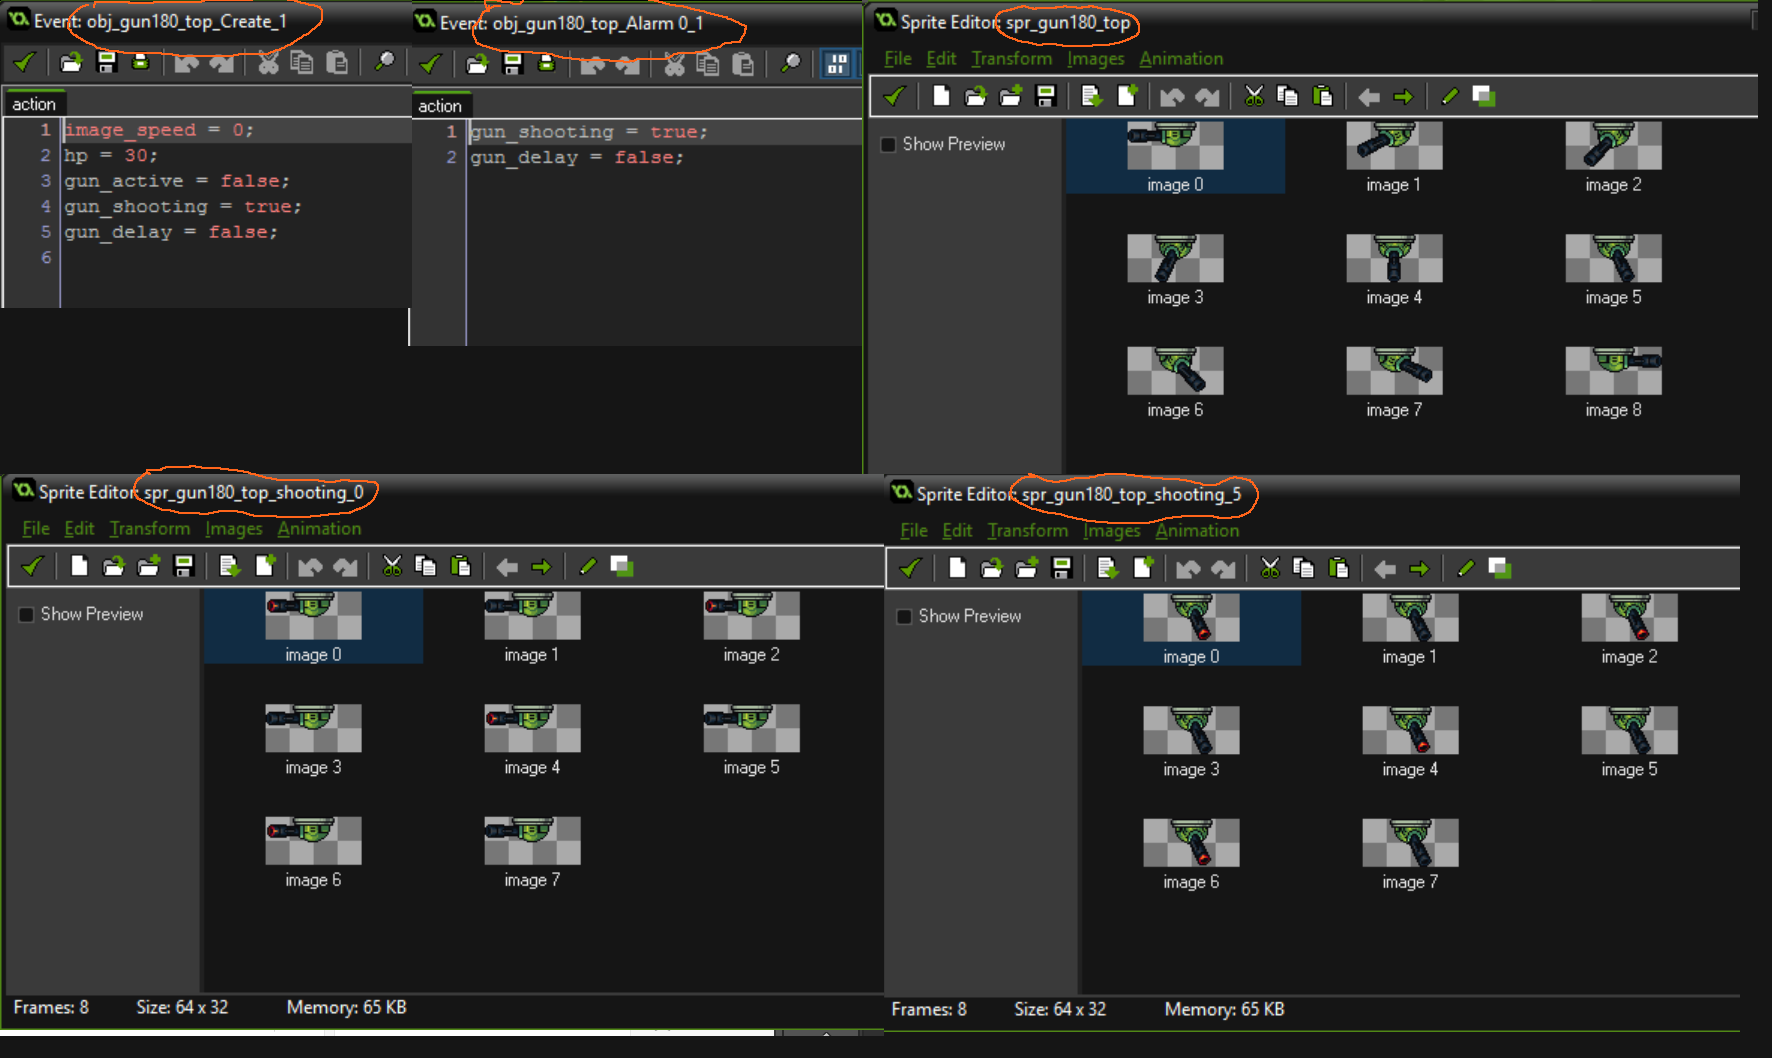Click the search magnifier in Alarm 0 editor
Image resolution: width=1772 pixels, height=1058 pixels.
pyautogui.click(x=790, y=64)
